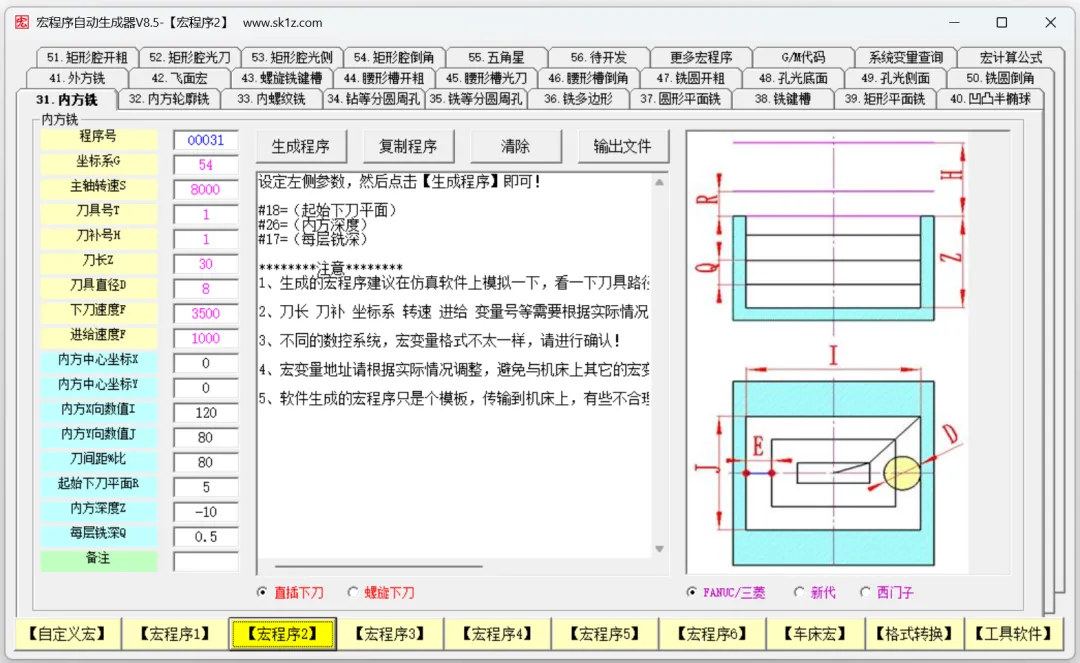
Task: Open the 54. 矩形腔倒角 tab
Action: [395, 58]
